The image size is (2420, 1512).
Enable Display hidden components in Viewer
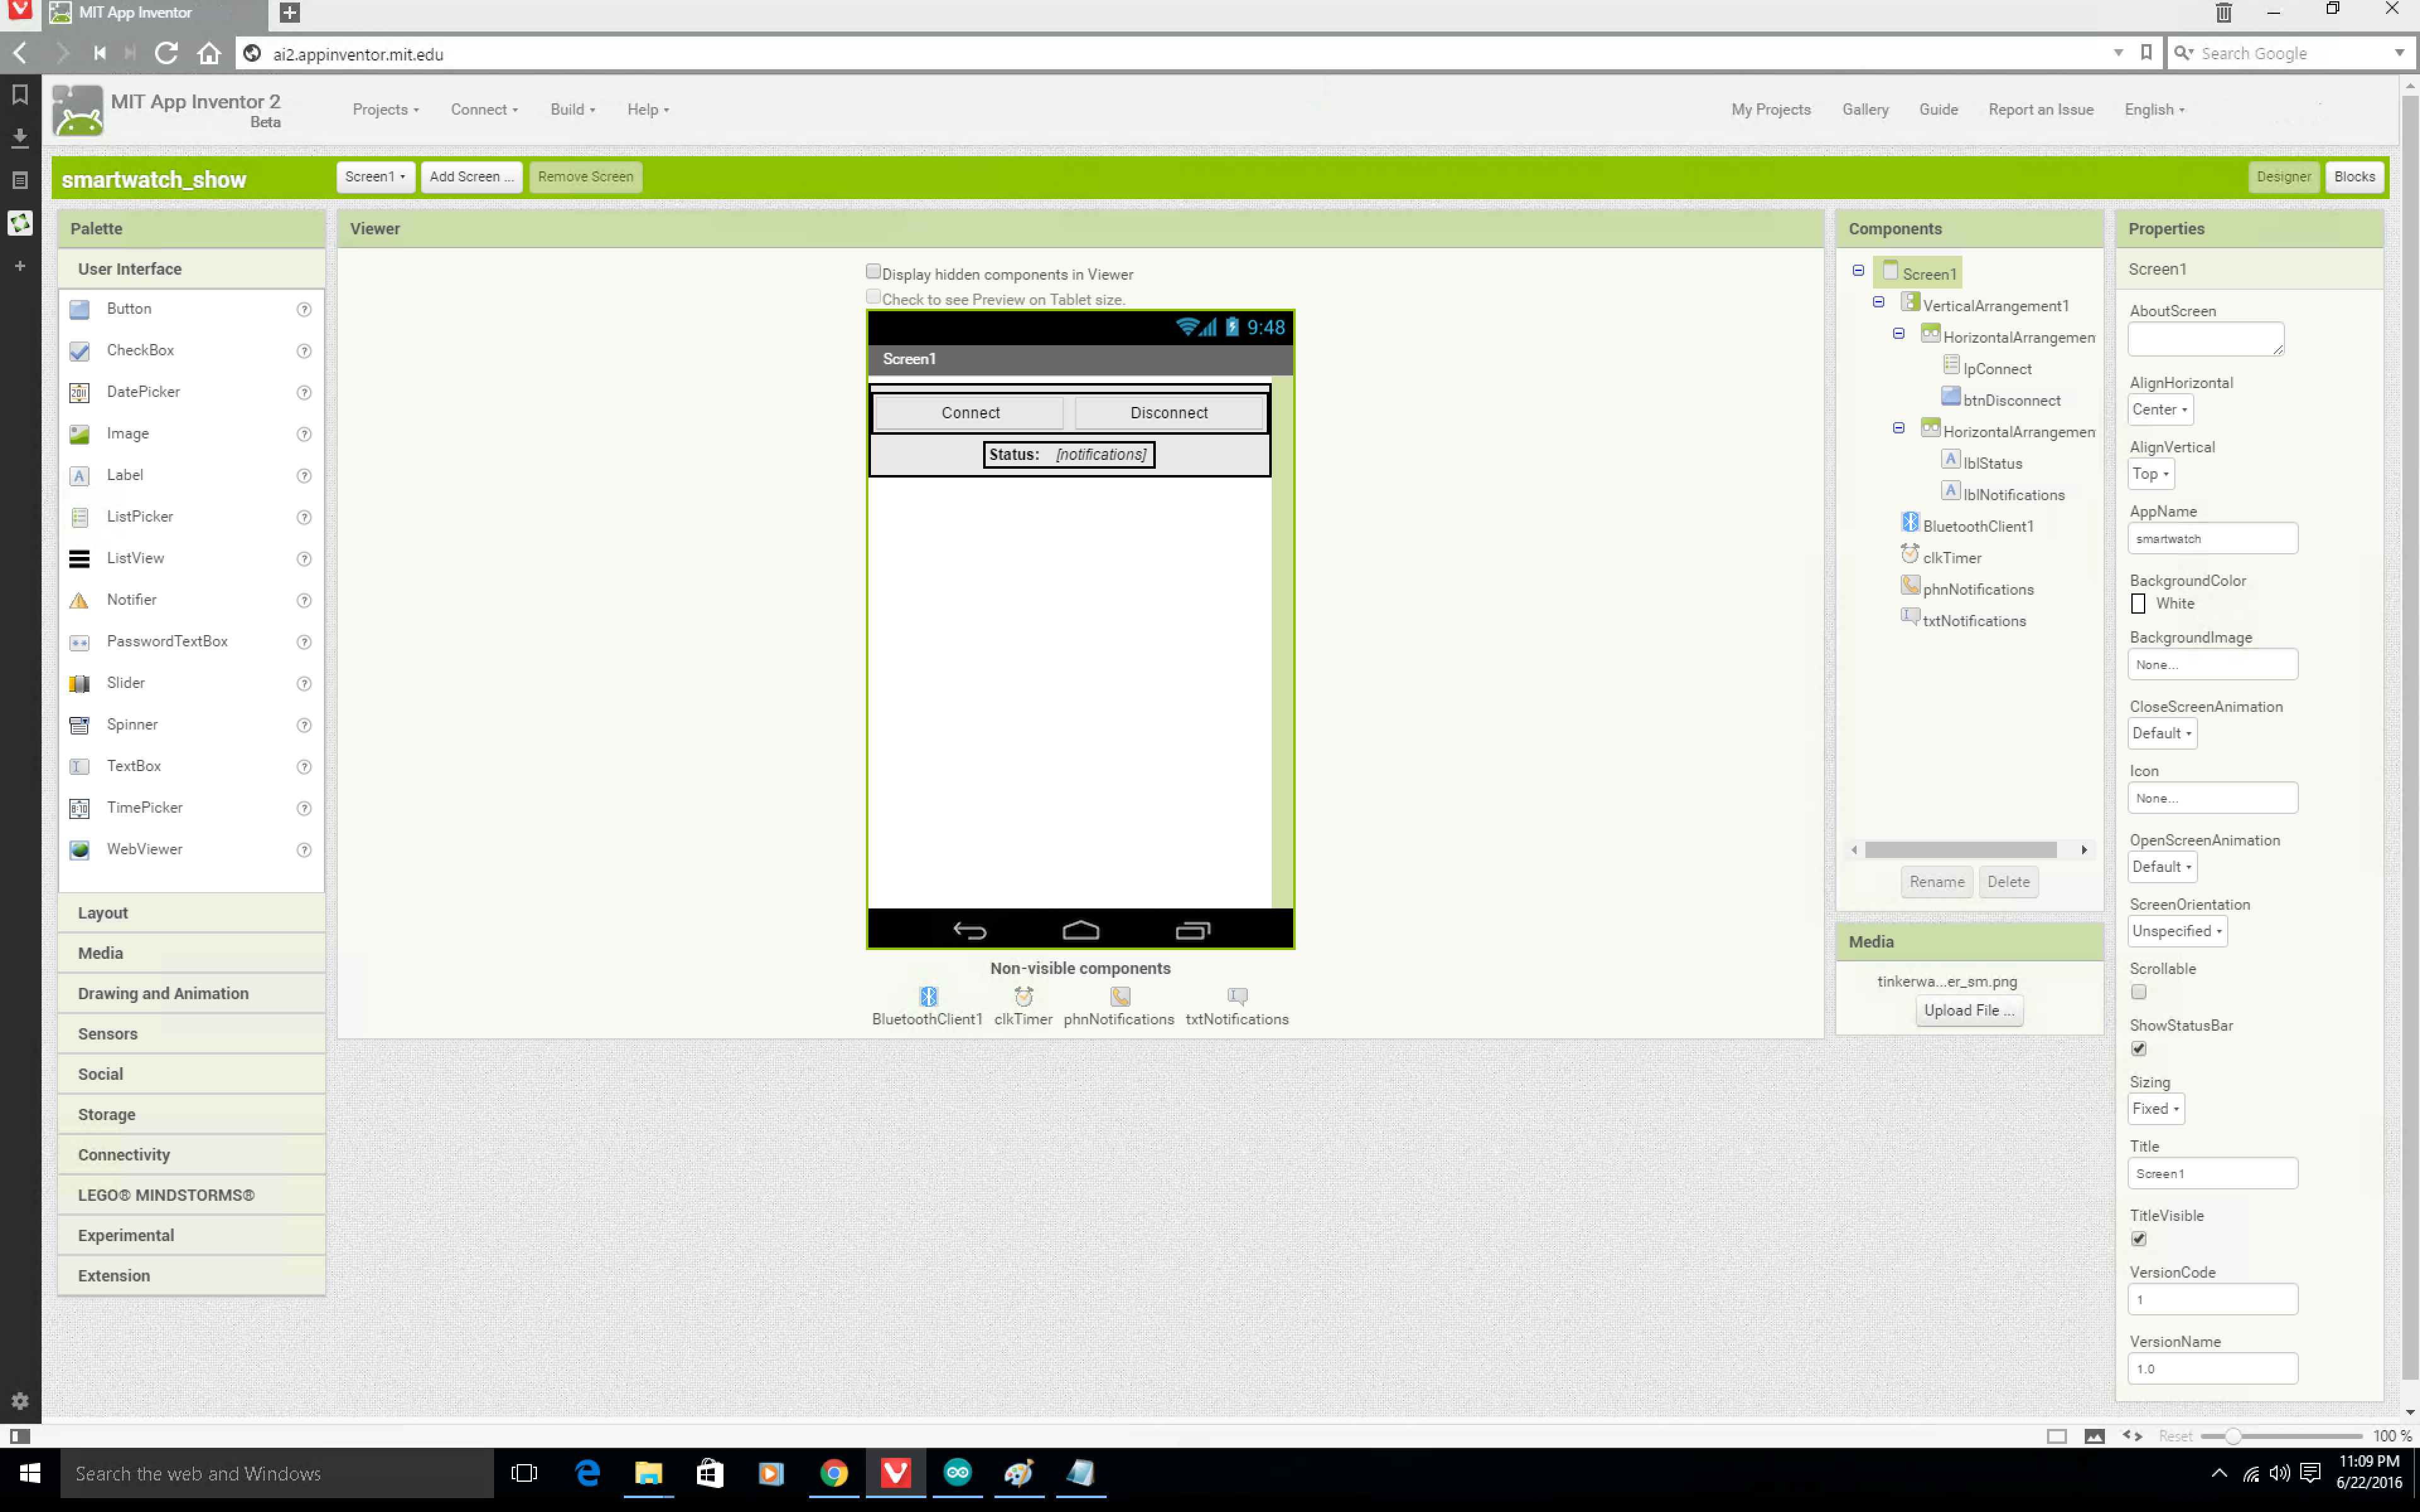tap(873, 272)
